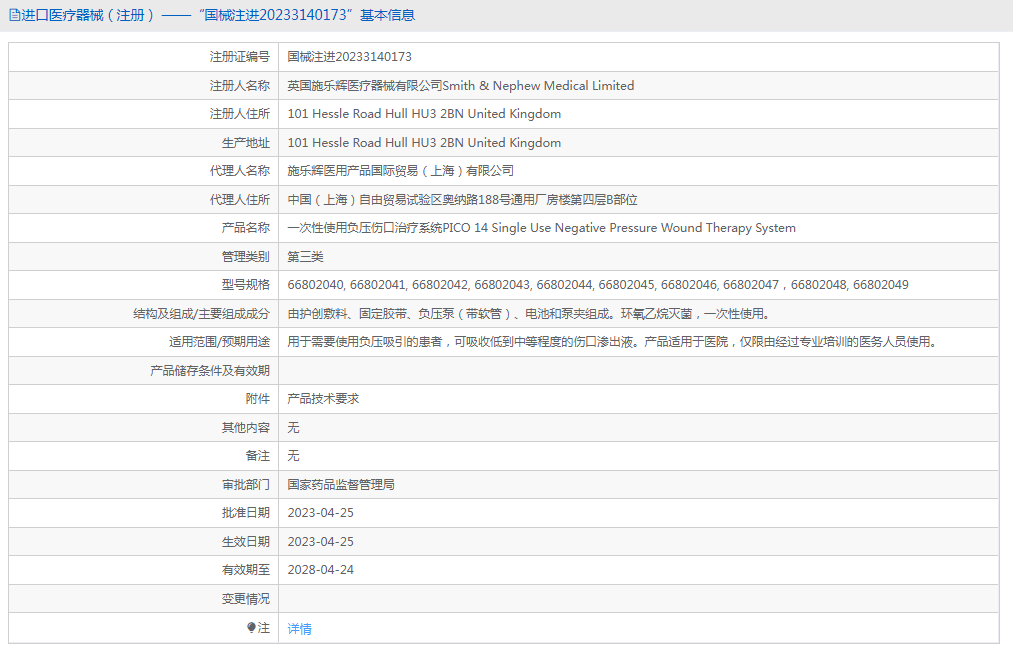
Task: Select the 生产地址 address value
Action: (424, 143)
